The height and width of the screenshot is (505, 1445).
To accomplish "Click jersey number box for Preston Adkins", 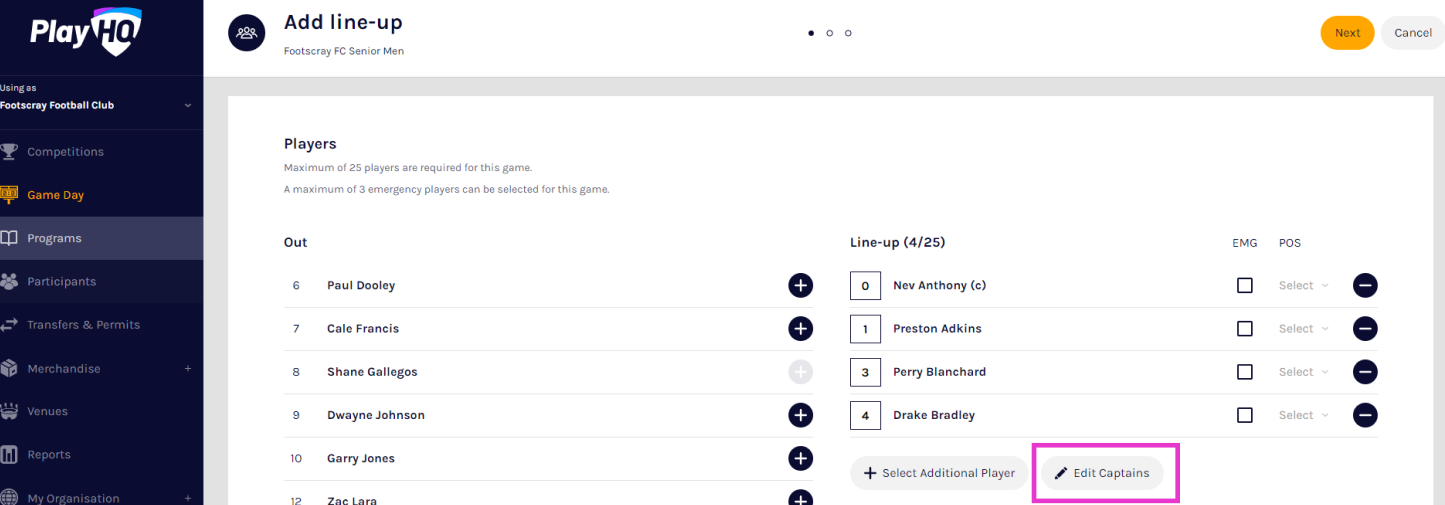I will 865,328.
